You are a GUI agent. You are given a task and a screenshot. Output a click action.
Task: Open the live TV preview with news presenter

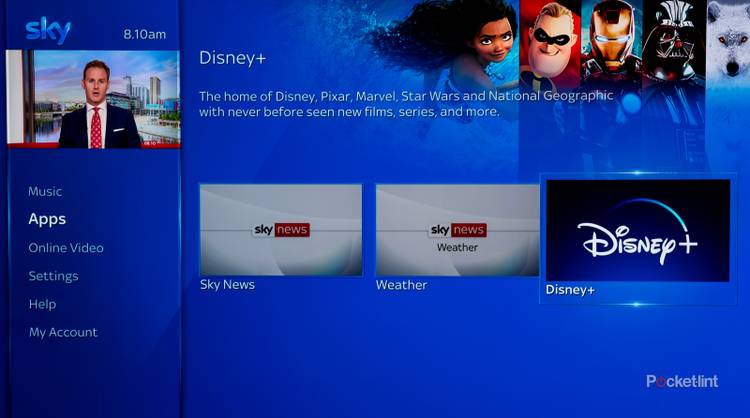[93, 99]
